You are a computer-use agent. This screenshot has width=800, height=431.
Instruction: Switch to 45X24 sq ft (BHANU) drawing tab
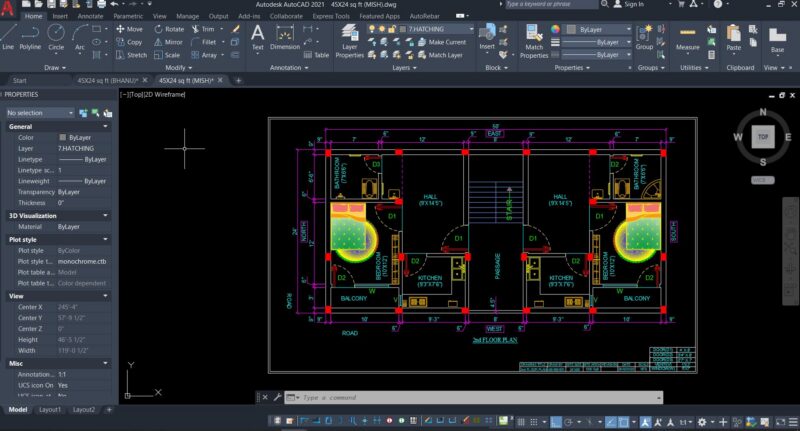point(108,81)
